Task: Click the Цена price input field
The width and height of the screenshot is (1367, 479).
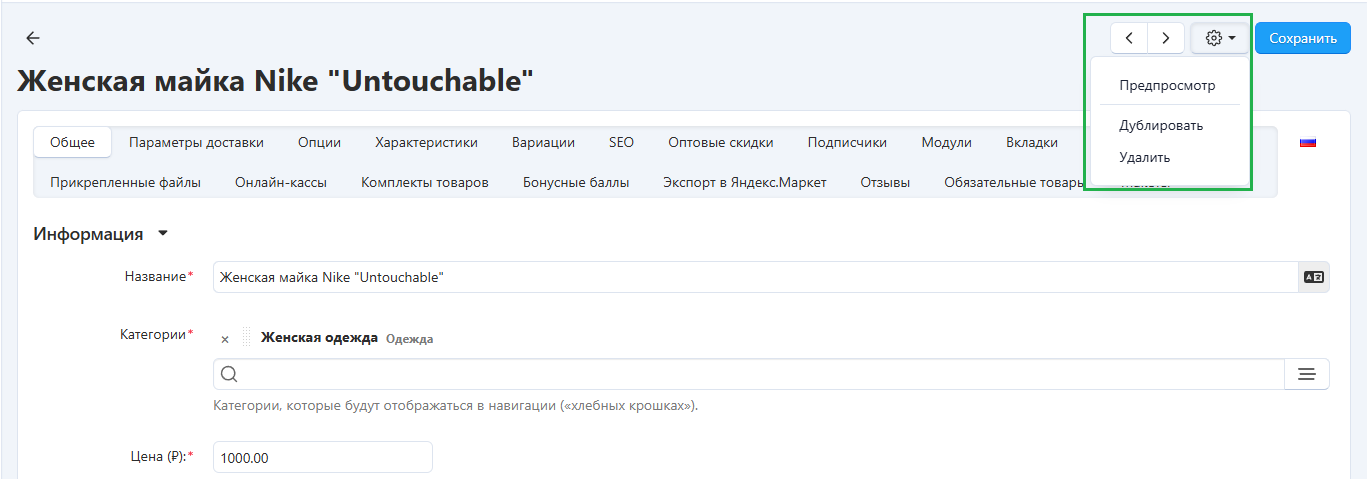Action: click(x=323, y=457)
